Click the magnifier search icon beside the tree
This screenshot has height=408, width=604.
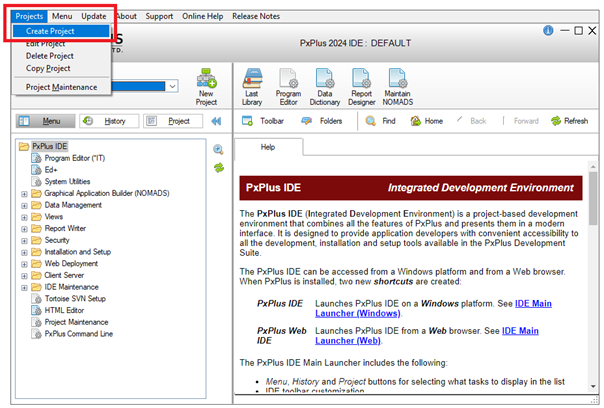pyautogui.click(x=218, y=149)
